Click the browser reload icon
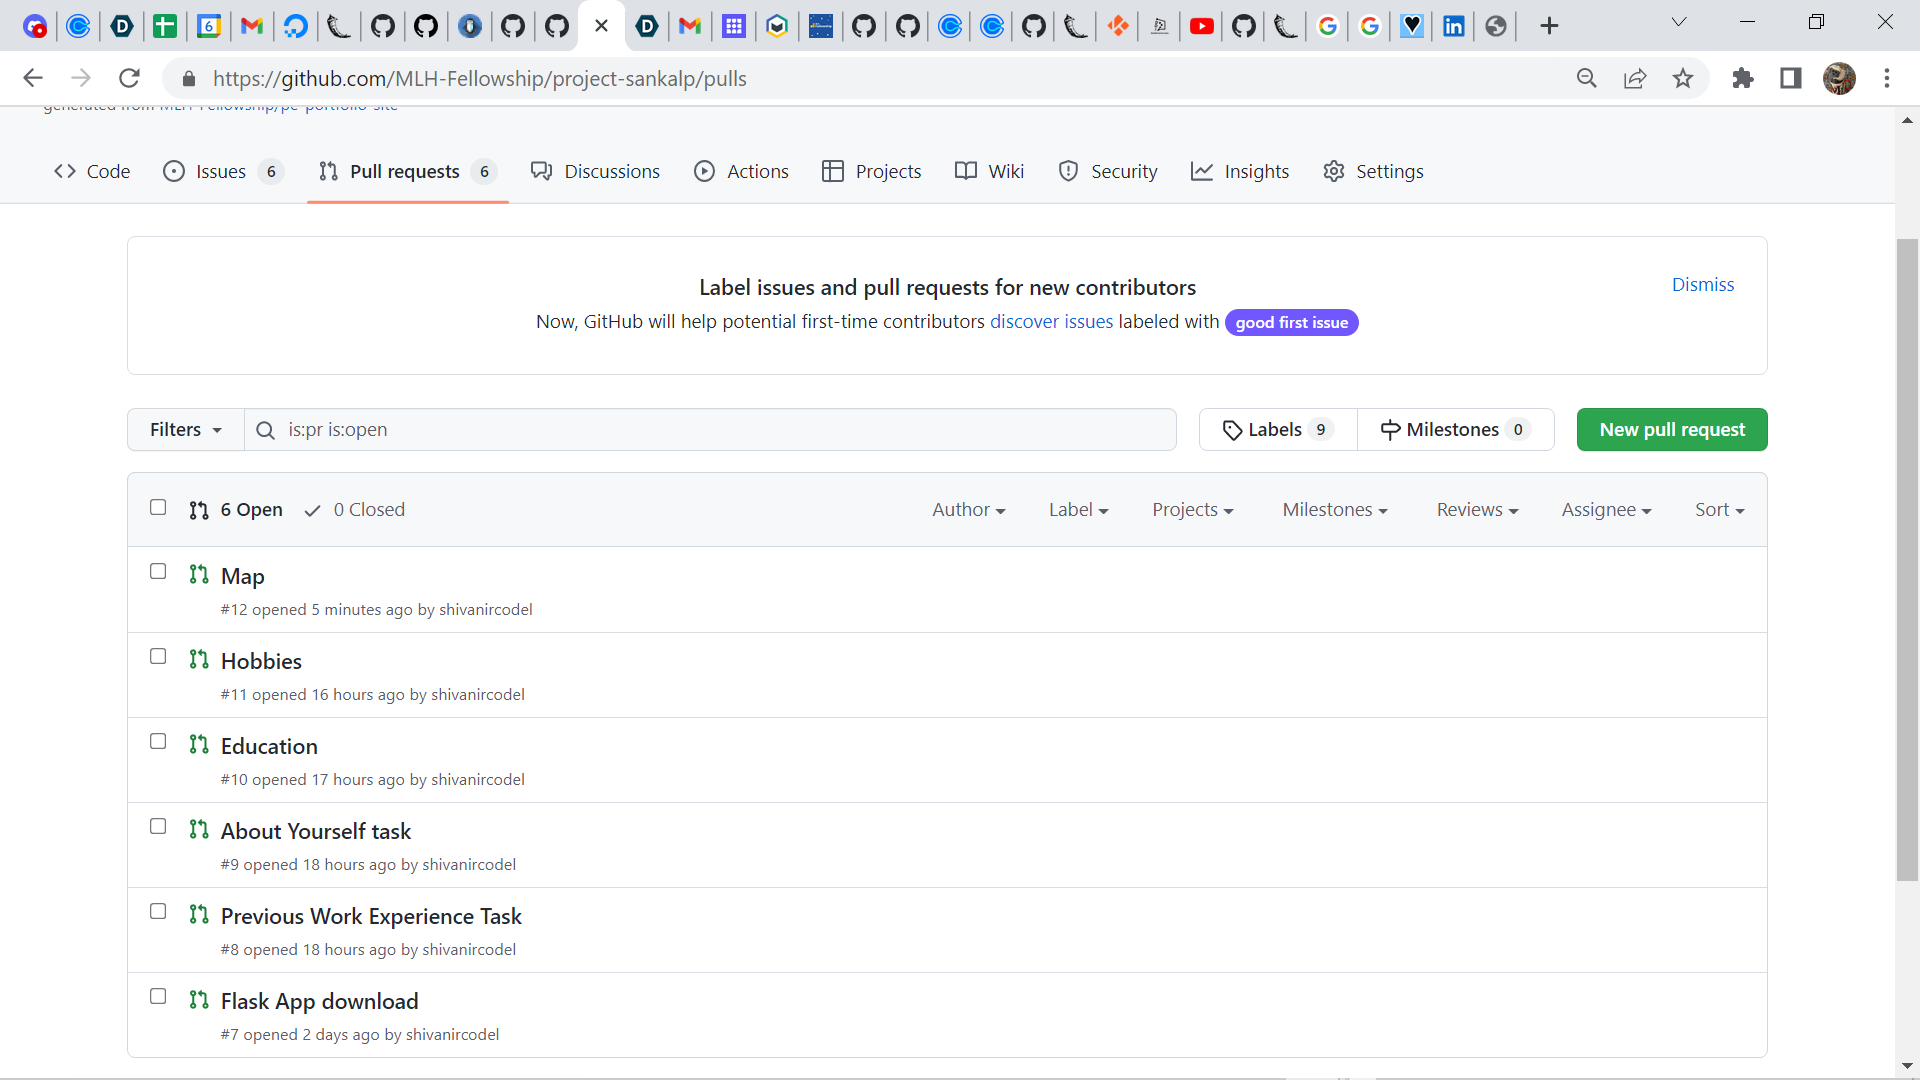This screenshot has width=1920, height=1080. point(129,78)
